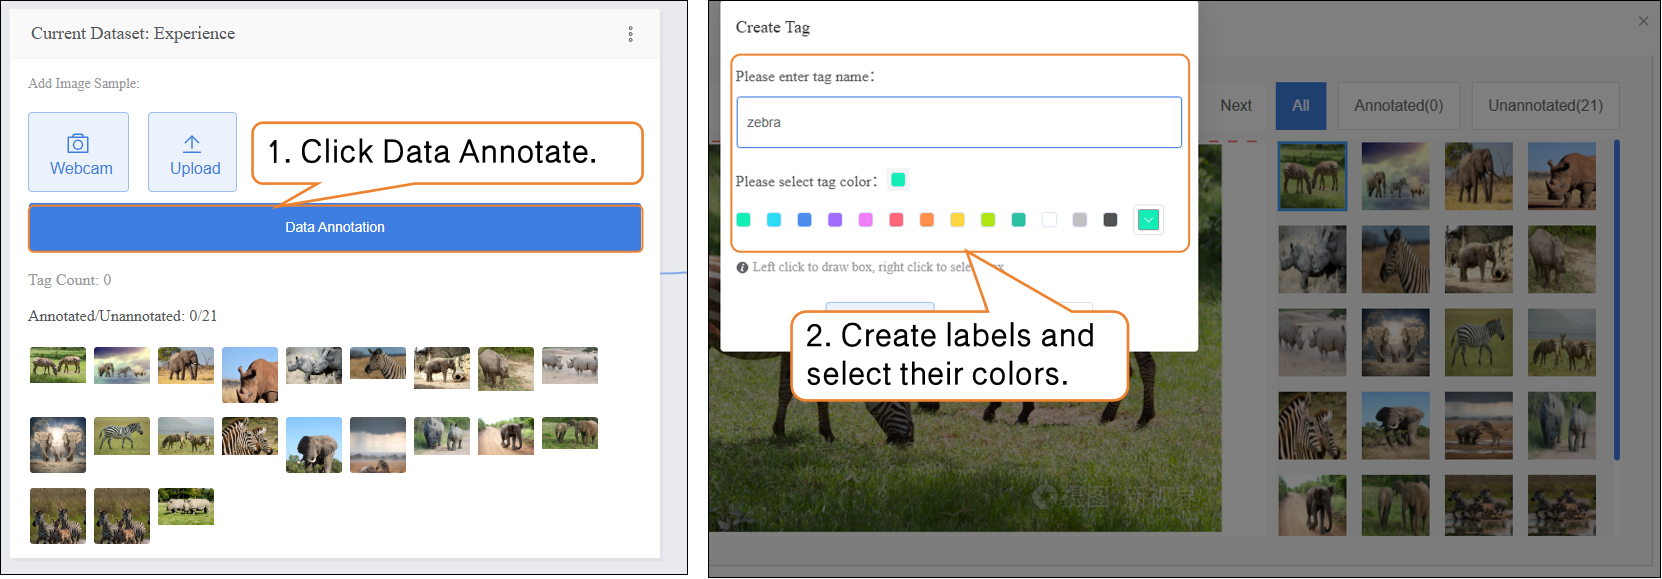Viewport: 1662px width, 579px height.
Task: Open the Webcam capture option
Action: pyautogui.click(x=78, y=152)
